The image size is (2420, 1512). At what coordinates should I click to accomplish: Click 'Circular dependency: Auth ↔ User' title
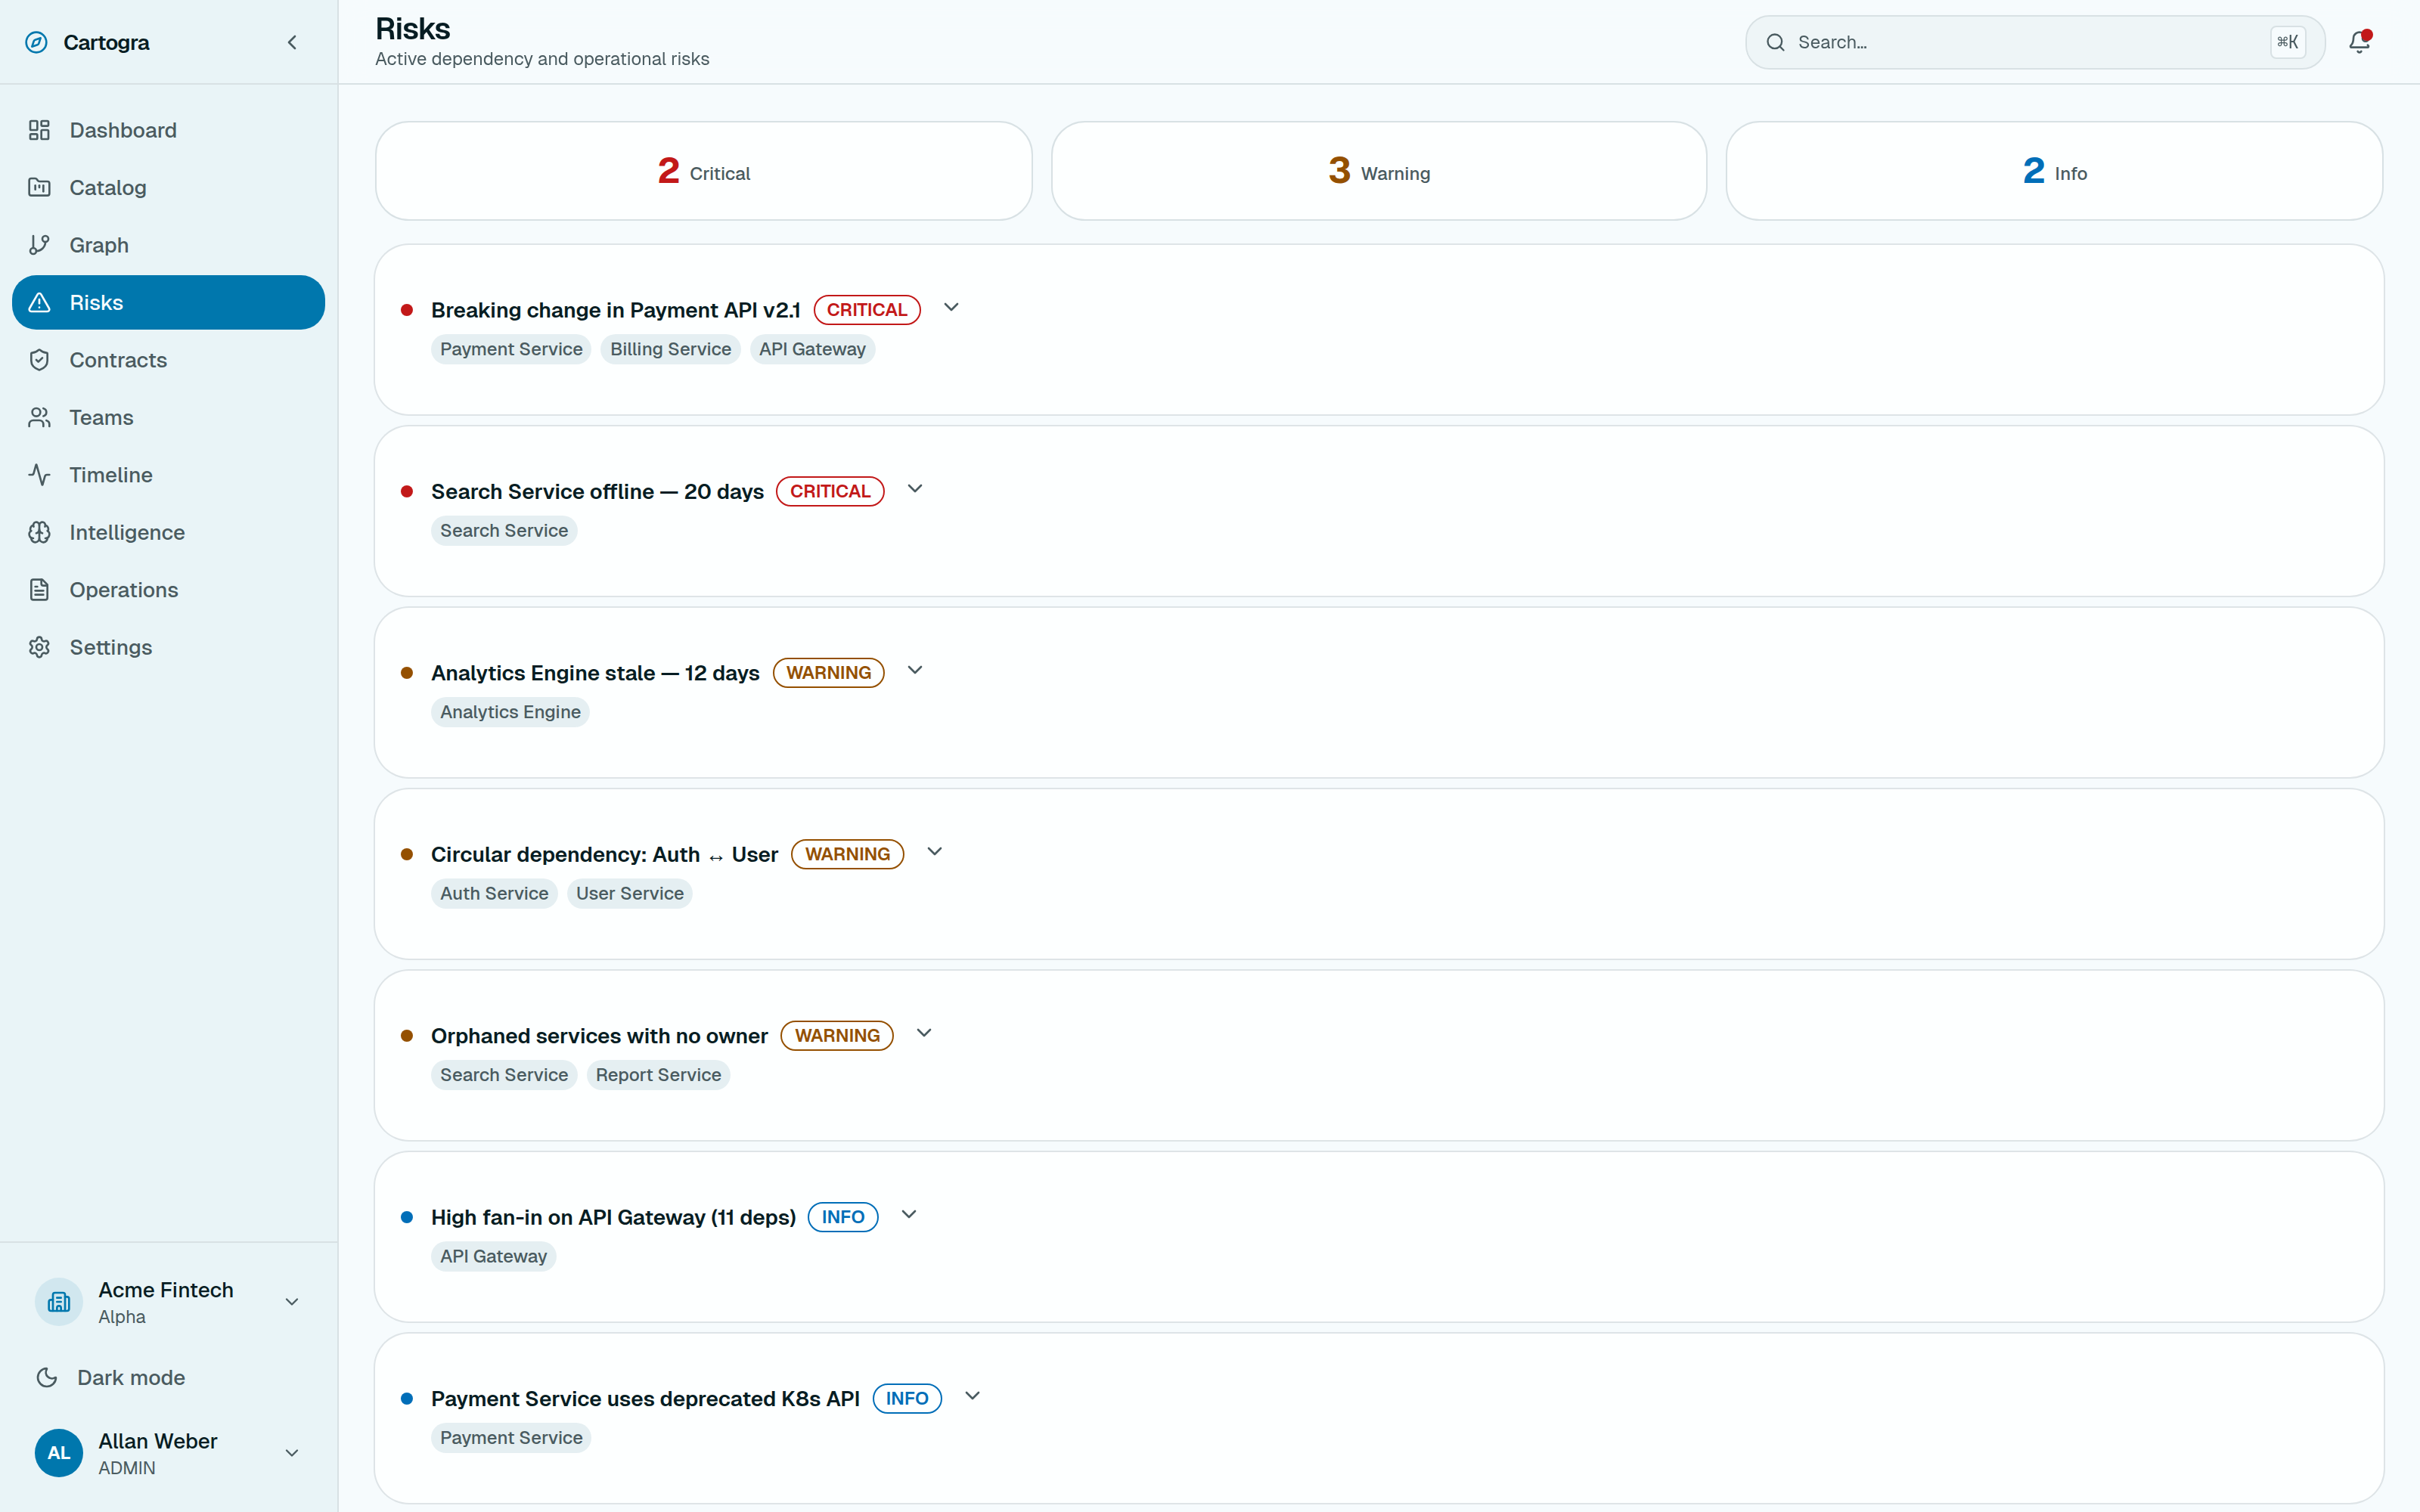tap(604, 854)
